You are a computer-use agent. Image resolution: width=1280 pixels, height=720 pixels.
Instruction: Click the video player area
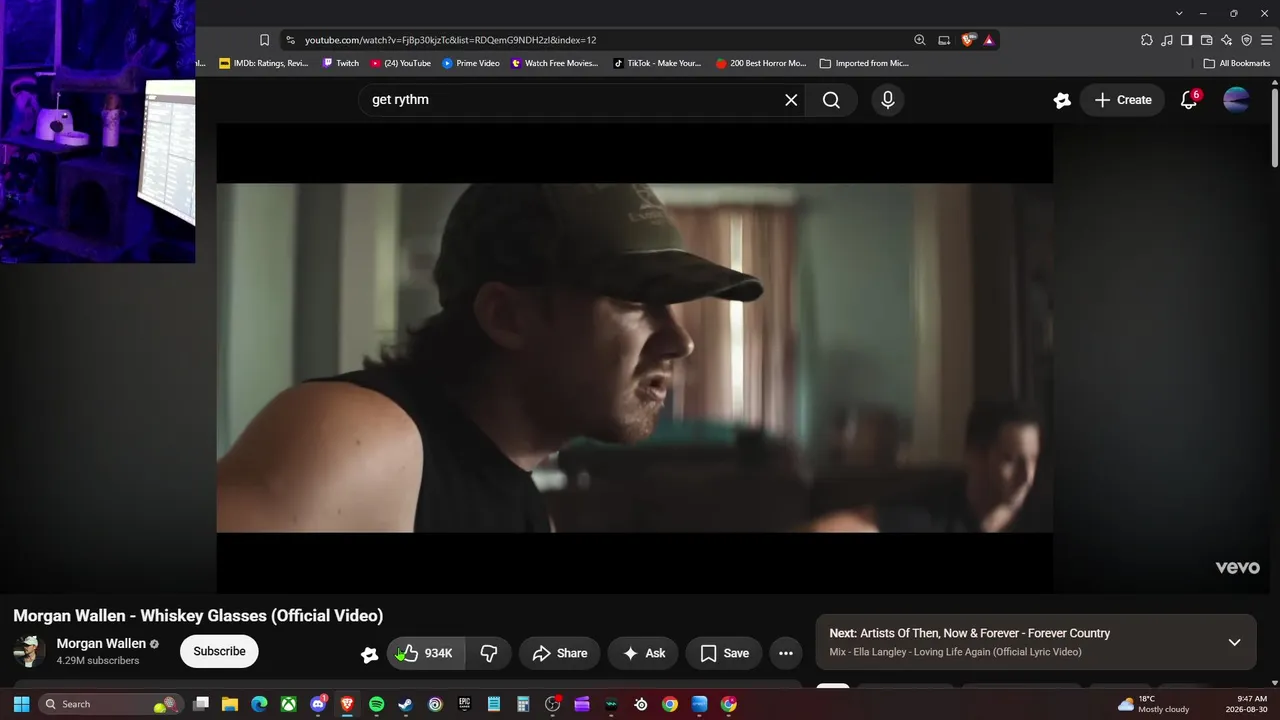click(634, 357)
